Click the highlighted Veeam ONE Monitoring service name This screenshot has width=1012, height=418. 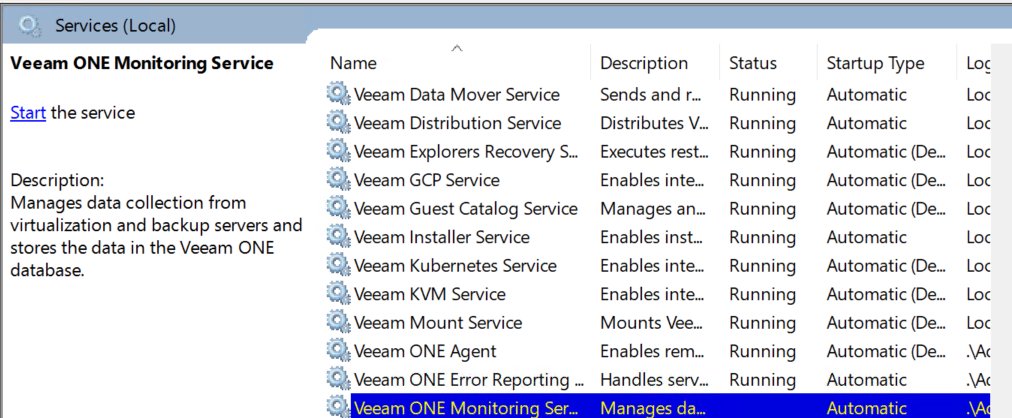click(465, 408)
